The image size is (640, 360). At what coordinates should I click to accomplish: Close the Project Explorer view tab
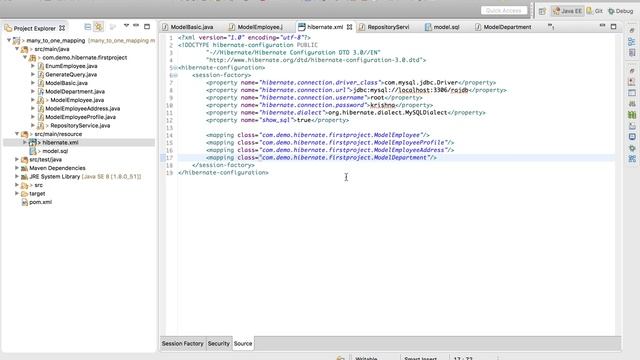(x=62, y=28)
